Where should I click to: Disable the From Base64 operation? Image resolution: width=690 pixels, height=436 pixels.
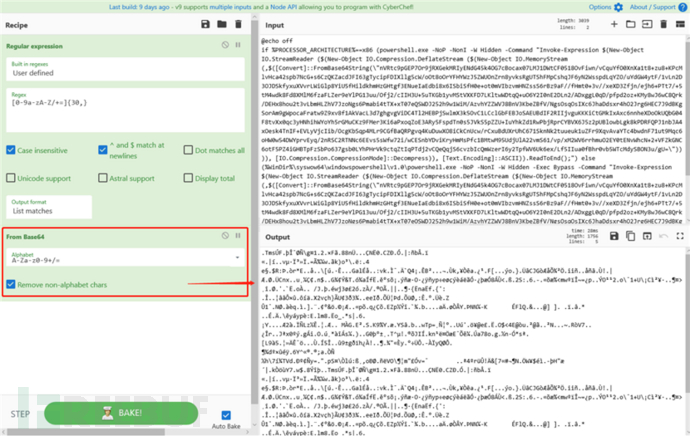pyautogui.click(x=225, y=236)
